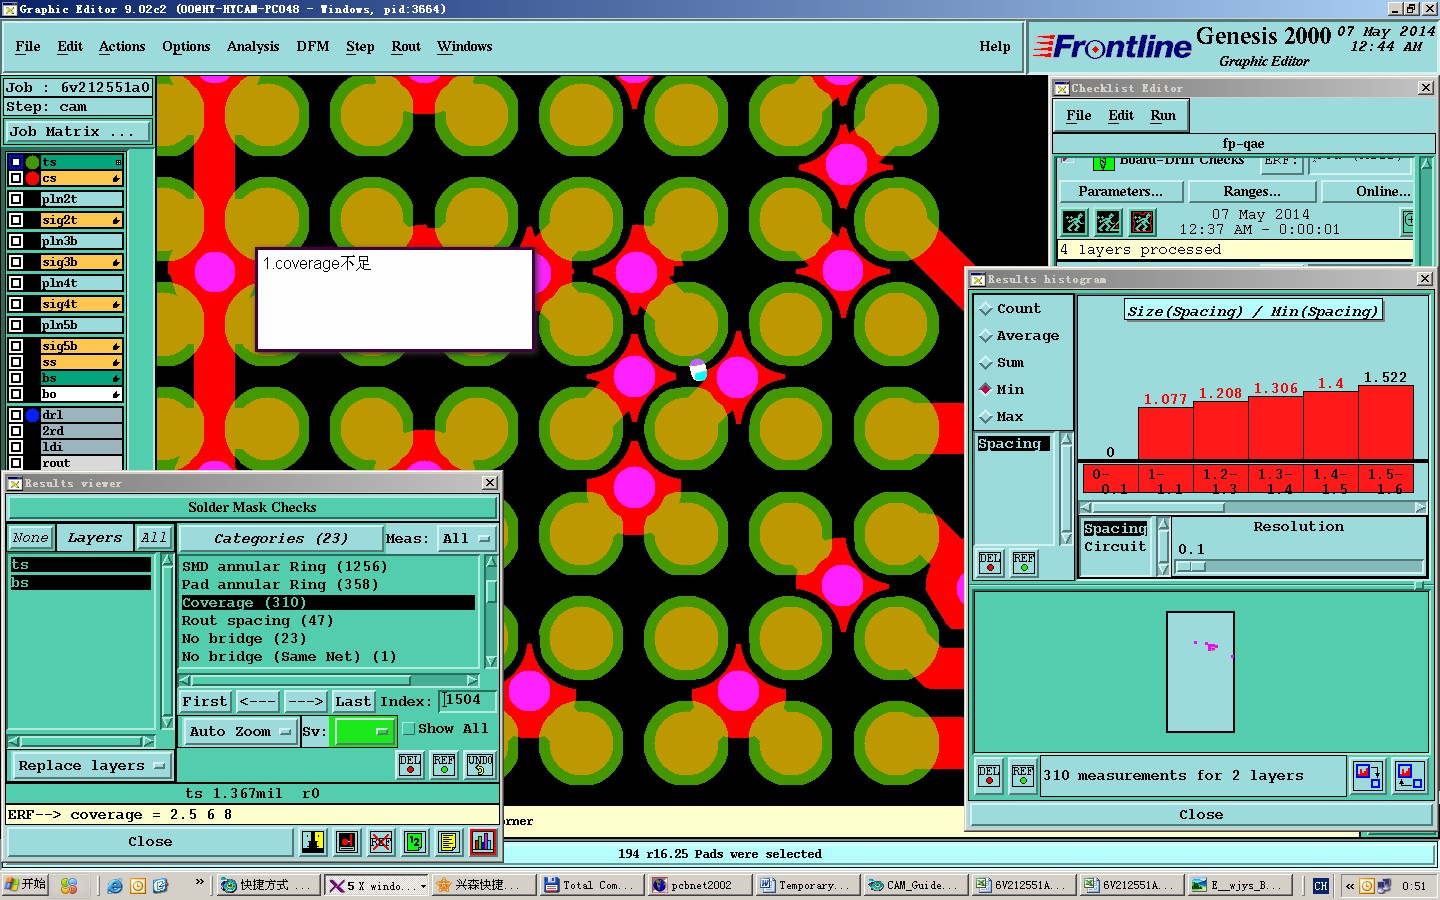1440x900 pixels.
Task: Click REF icon under histogram Spacing list
Action: pyautogui.click(x=1024, y=563)
